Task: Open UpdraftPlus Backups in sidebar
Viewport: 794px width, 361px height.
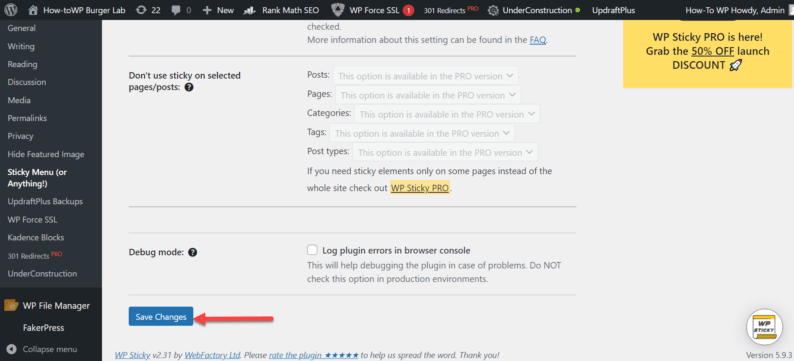Action: [45, 201]
